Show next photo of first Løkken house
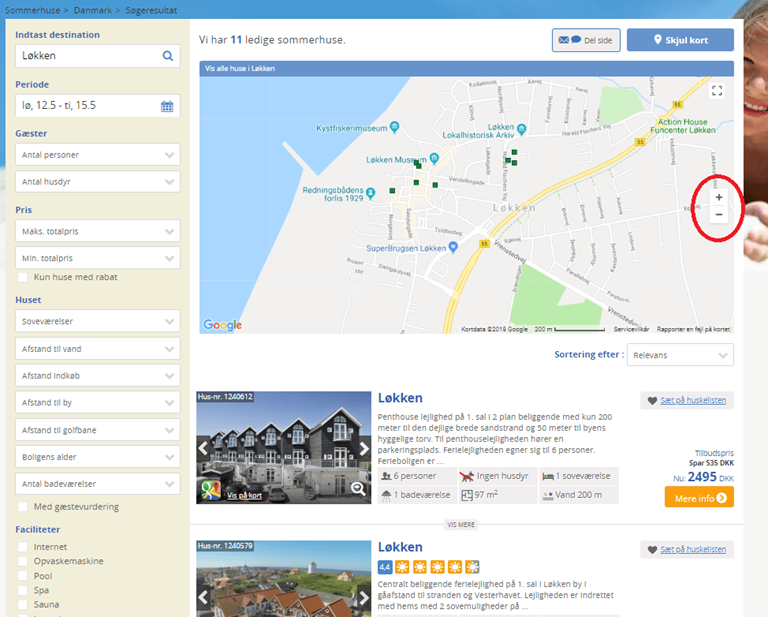Image resolution: width=768 pixels, height=617 pixels. [364, 448]
